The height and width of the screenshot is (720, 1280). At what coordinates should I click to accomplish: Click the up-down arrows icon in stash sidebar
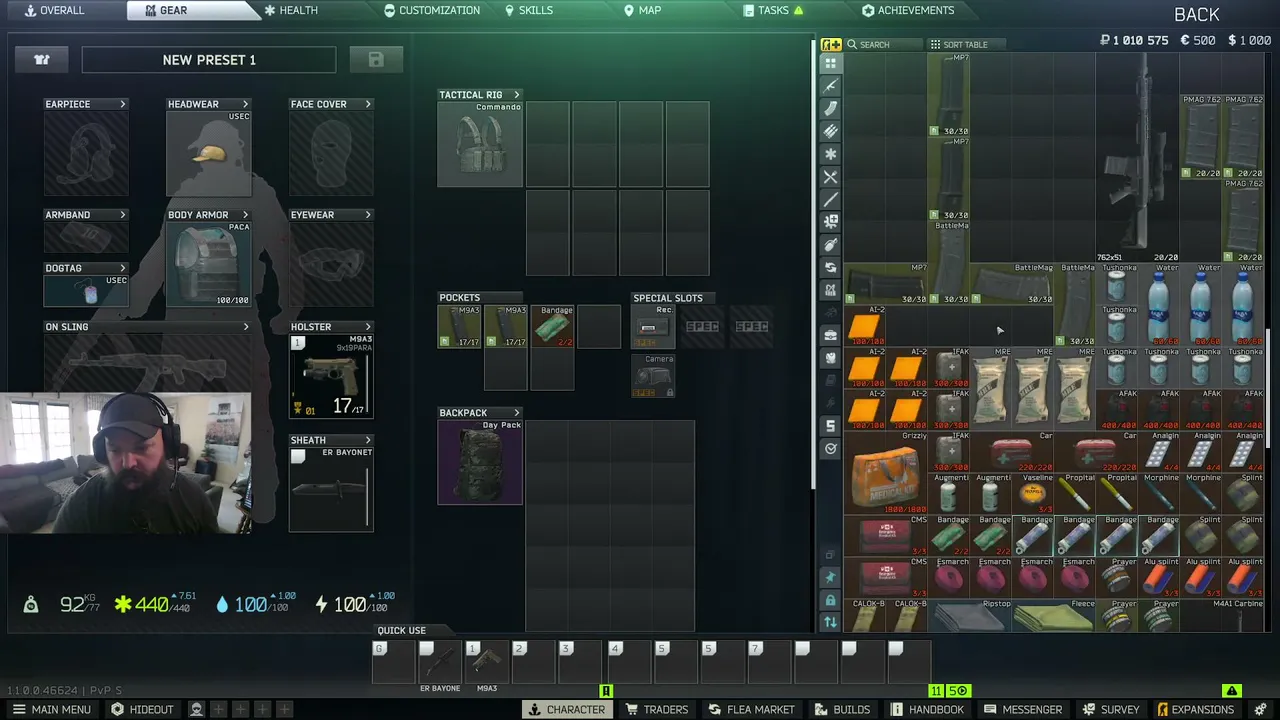pyautogui.click(x=830, y=622)
